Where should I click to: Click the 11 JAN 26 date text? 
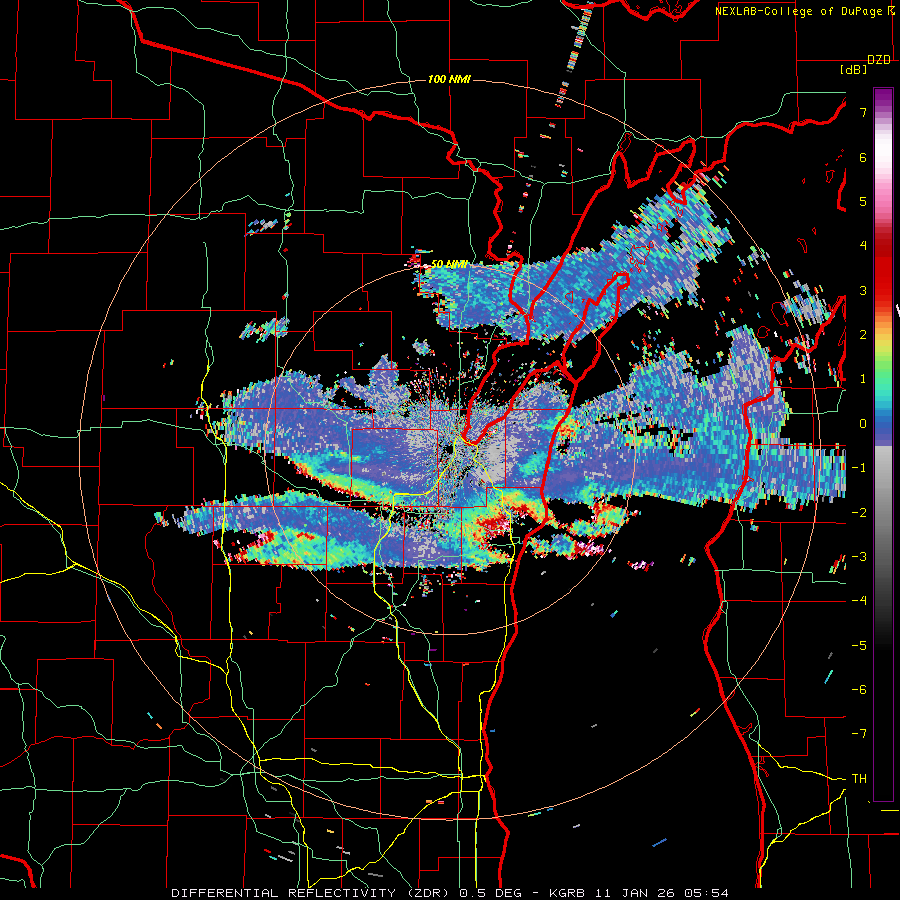[634, 893]
